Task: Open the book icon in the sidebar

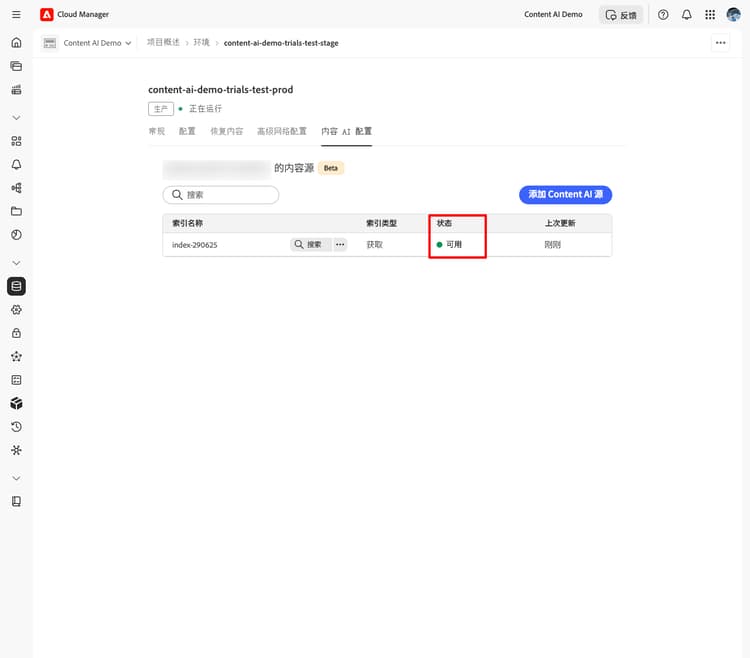Action: [16, 502]
